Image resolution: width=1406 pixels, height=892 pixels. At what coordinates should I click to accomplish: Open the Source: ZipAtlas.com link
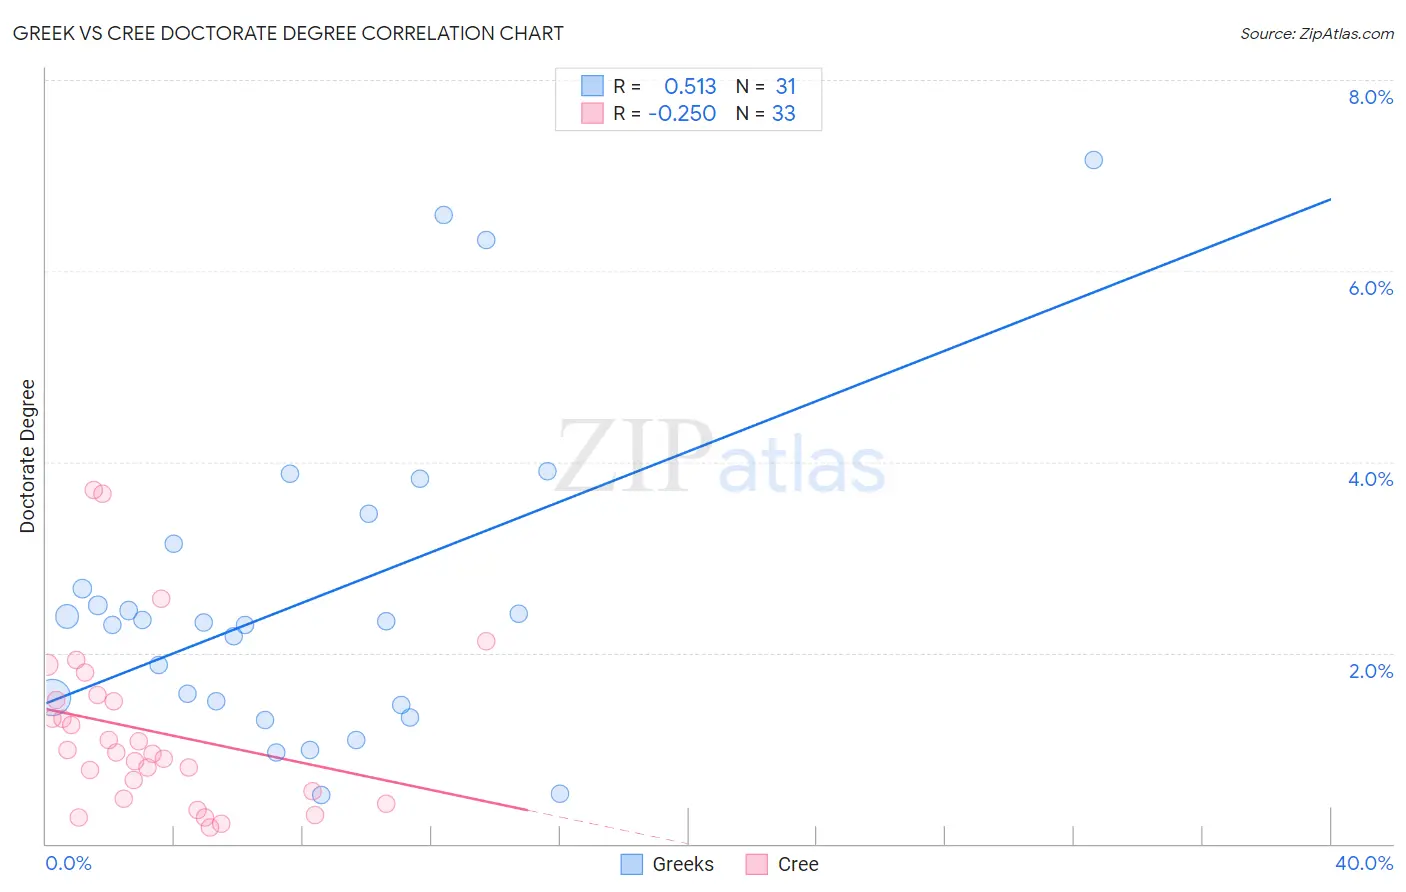point(1317,33)
